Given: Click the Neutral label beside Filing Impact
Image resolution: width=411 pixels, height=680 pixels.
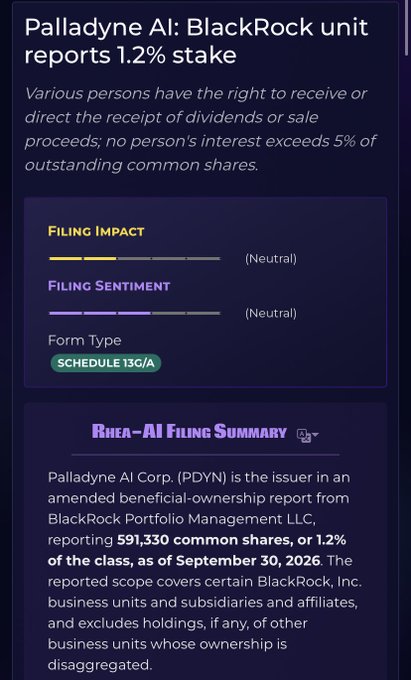Looking at the screenshot, I should pos(271,259).
